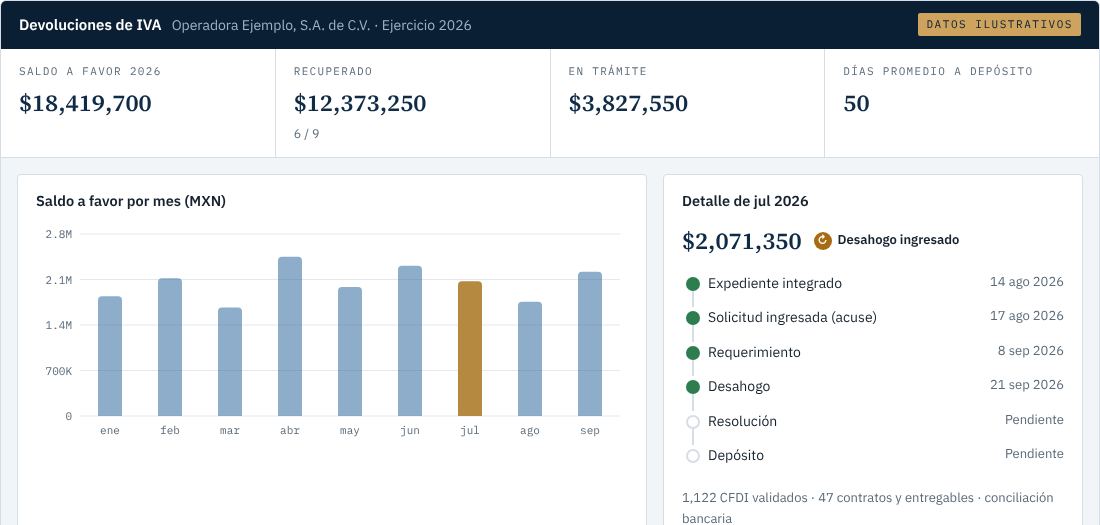Viewport: 1100px width, 525px height.
Task: Click the 700K axis label
Action: (59, 371)
